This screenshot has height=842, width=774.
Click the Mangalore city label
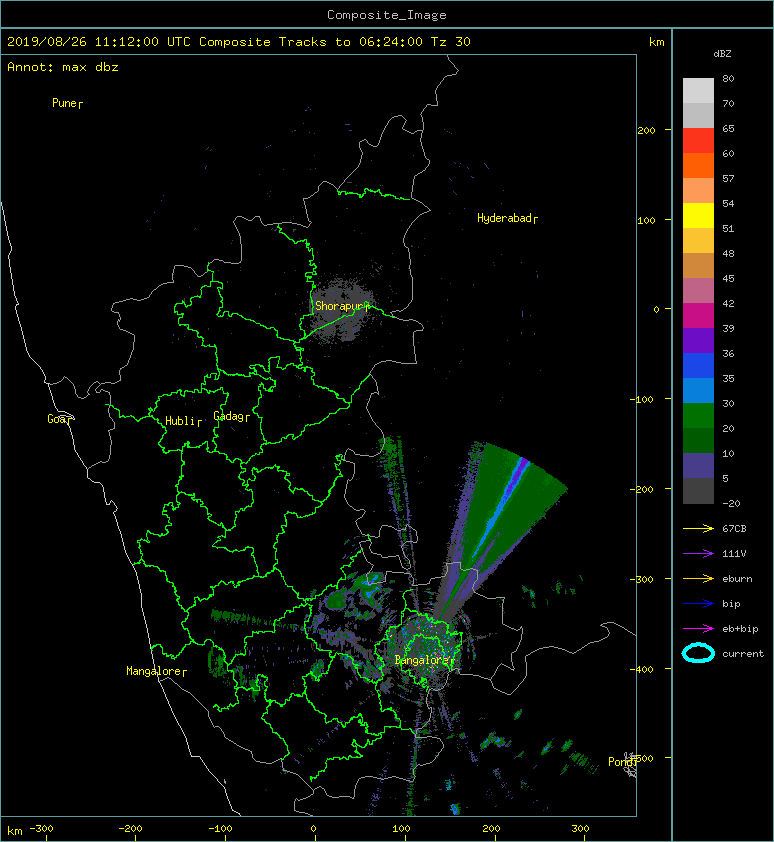[156, 671]
